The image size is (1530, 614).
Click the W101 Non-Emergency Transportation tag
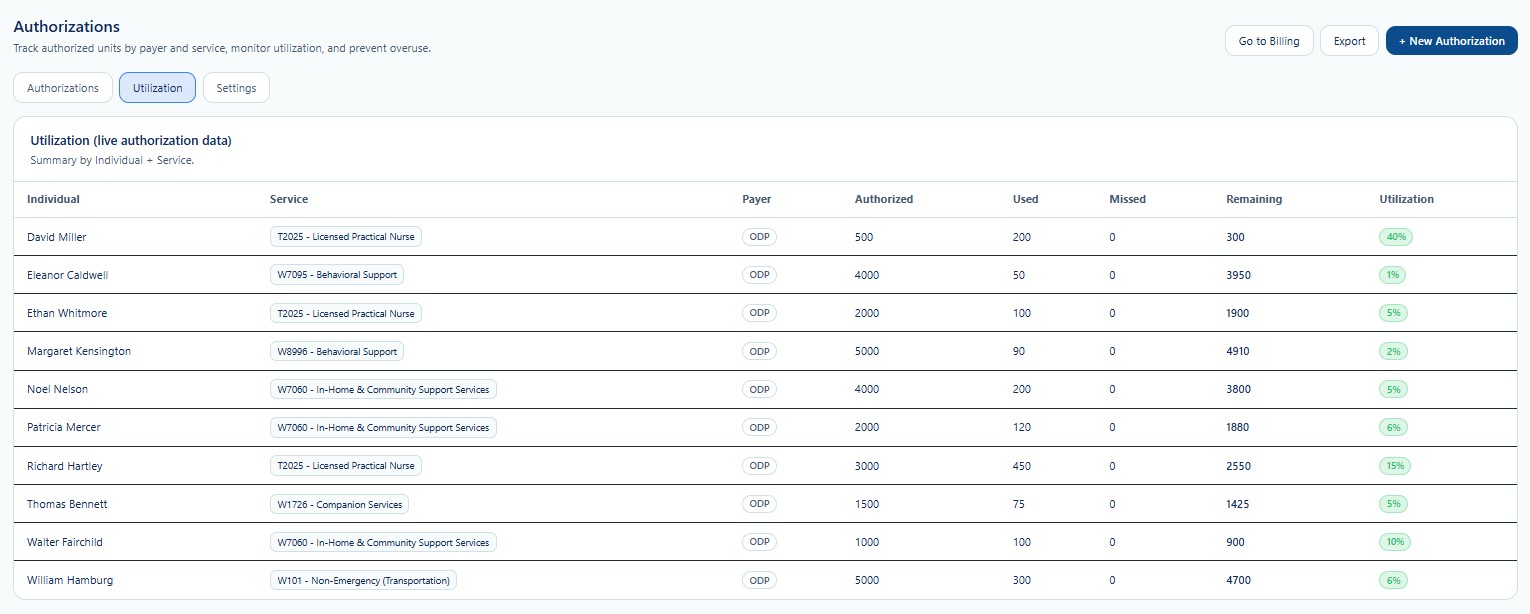[364, 580]
